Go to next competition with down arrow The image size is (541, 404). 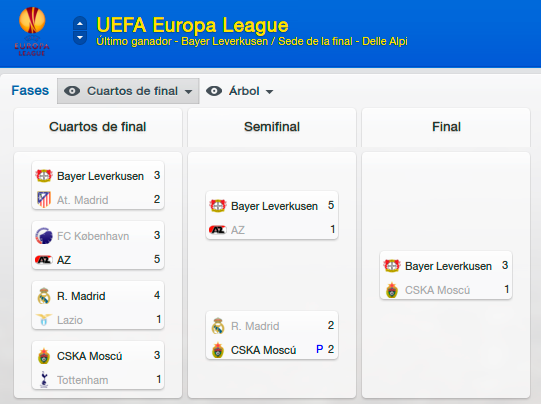point(80,37)
